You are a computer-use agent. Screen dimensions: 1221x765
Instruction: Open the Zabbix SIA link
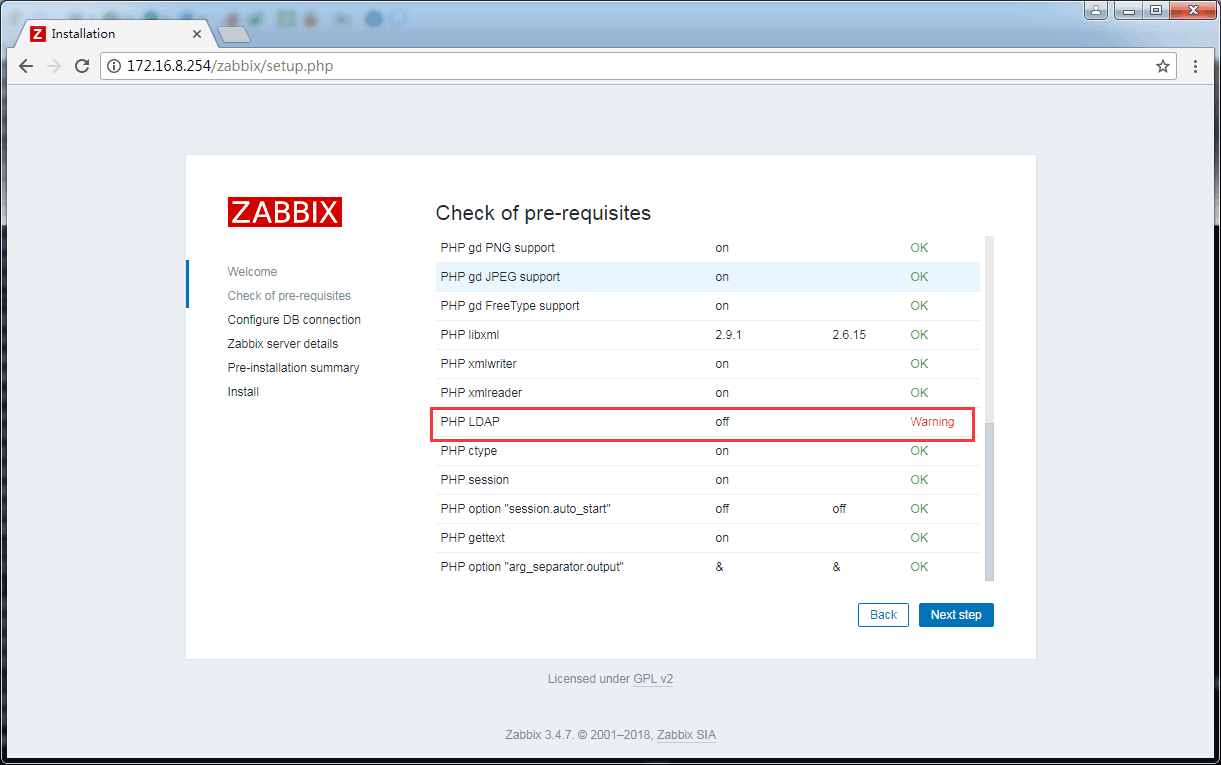(x=686, y=735)
